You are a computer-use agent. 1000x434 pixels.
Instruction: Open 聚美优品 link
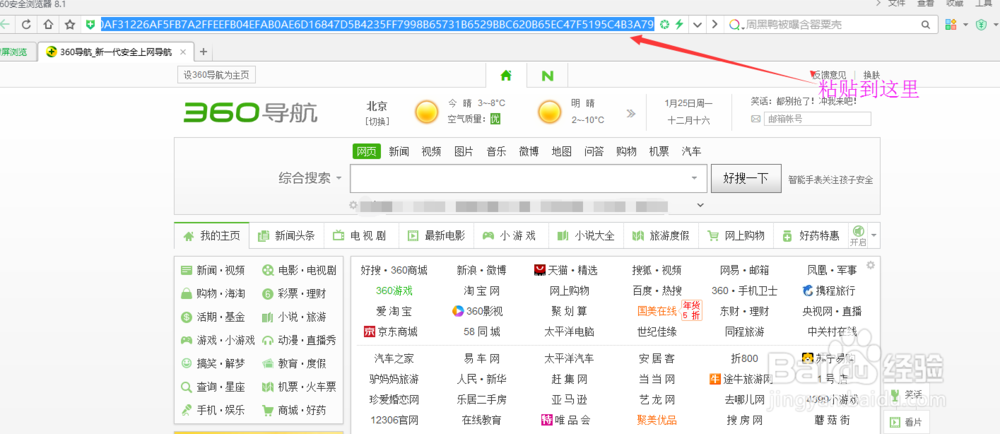[x=657, y=420]
